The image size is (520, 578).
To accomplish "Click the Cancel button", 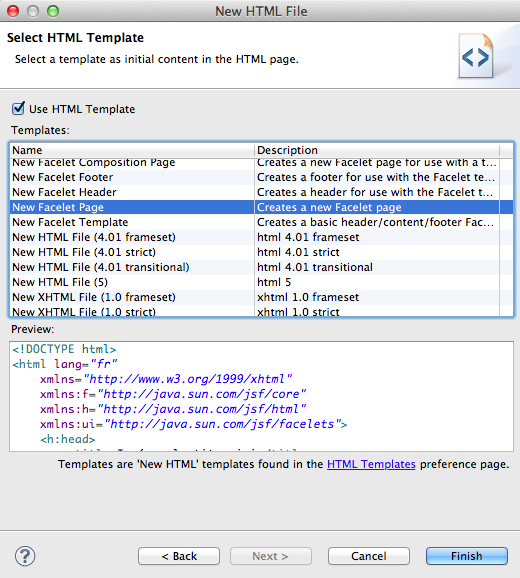I will click(x=369, y=556).
